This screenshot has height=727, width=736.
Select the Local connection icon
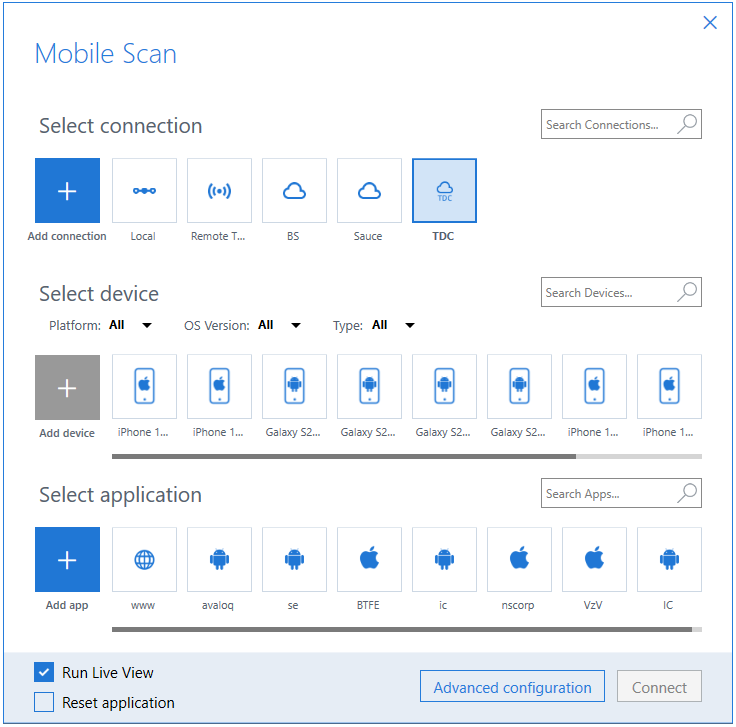click(x=144, y=190)
